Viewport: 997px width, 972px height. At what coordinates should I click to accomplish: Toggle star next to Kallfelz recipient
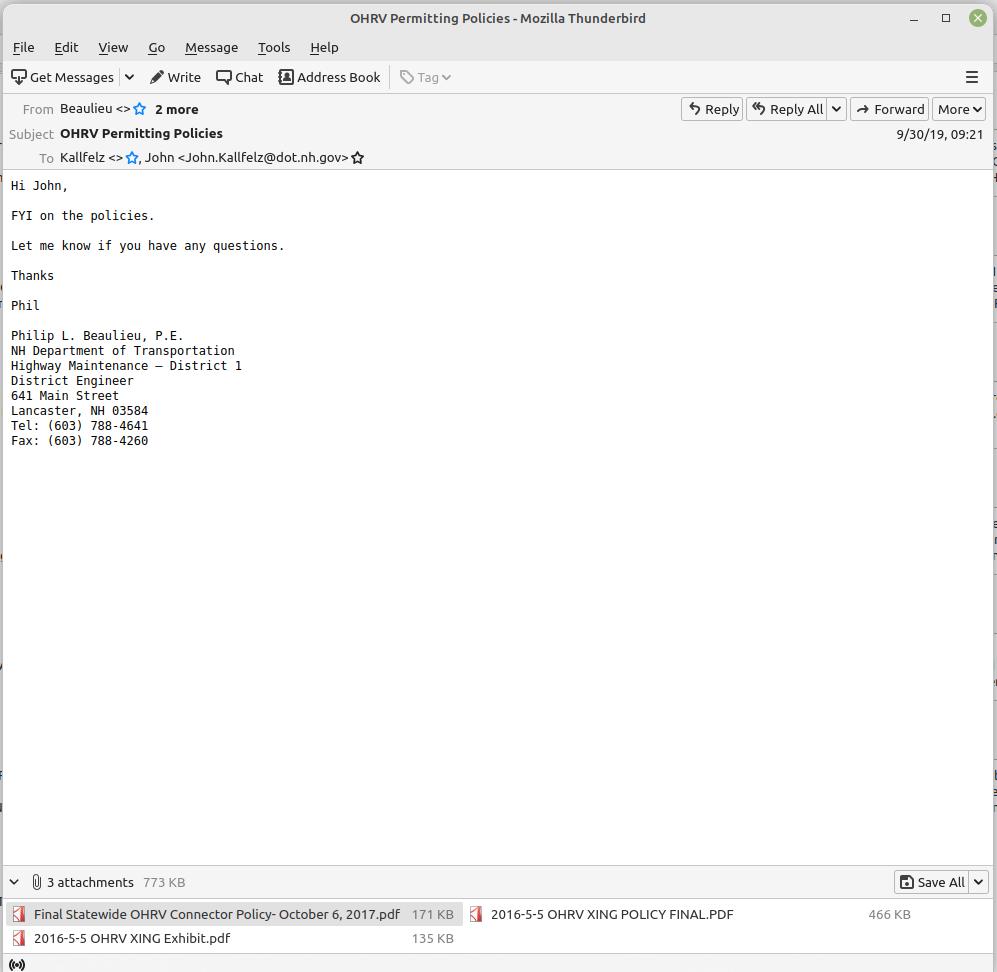click(132, 158)
